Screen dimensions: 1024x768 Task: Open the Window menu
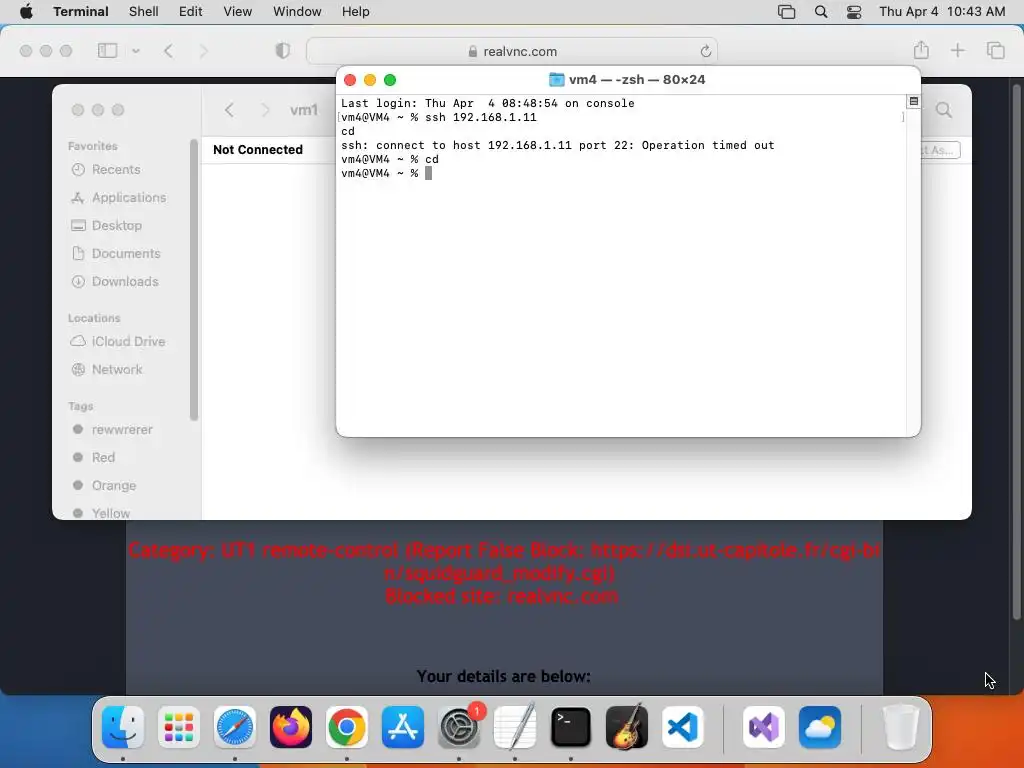pos(297,11)
